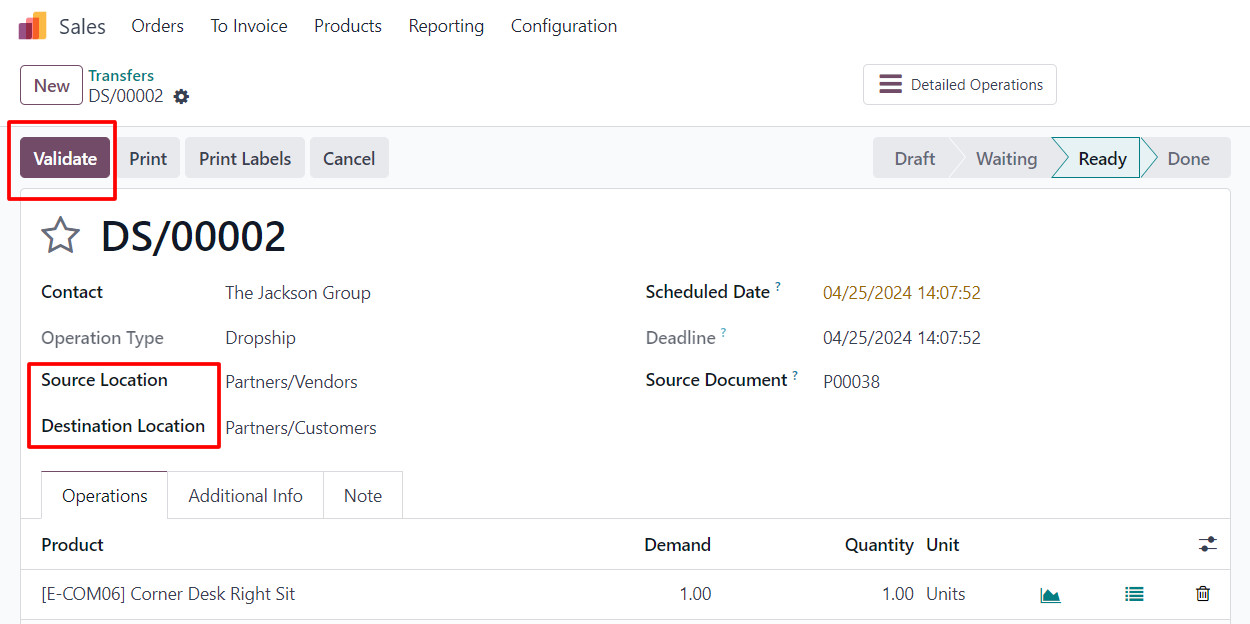Open the gear actions menu beside DS/00002
The image size is (1250, 624).
point(181,97)
